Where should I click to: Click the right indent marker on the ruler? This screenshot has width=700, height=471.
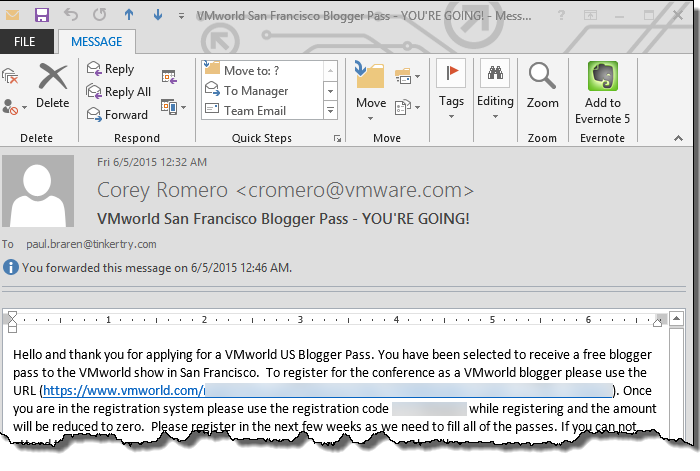pos(658,322)
